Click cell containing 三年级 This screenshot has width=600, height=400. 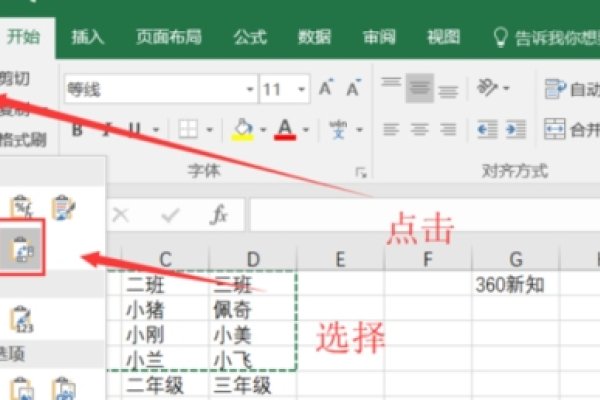[253, 385]
